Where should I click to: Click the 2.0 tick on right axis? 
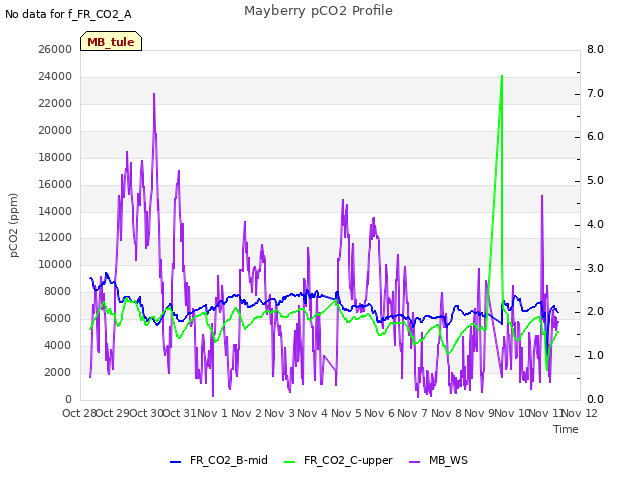595,311
